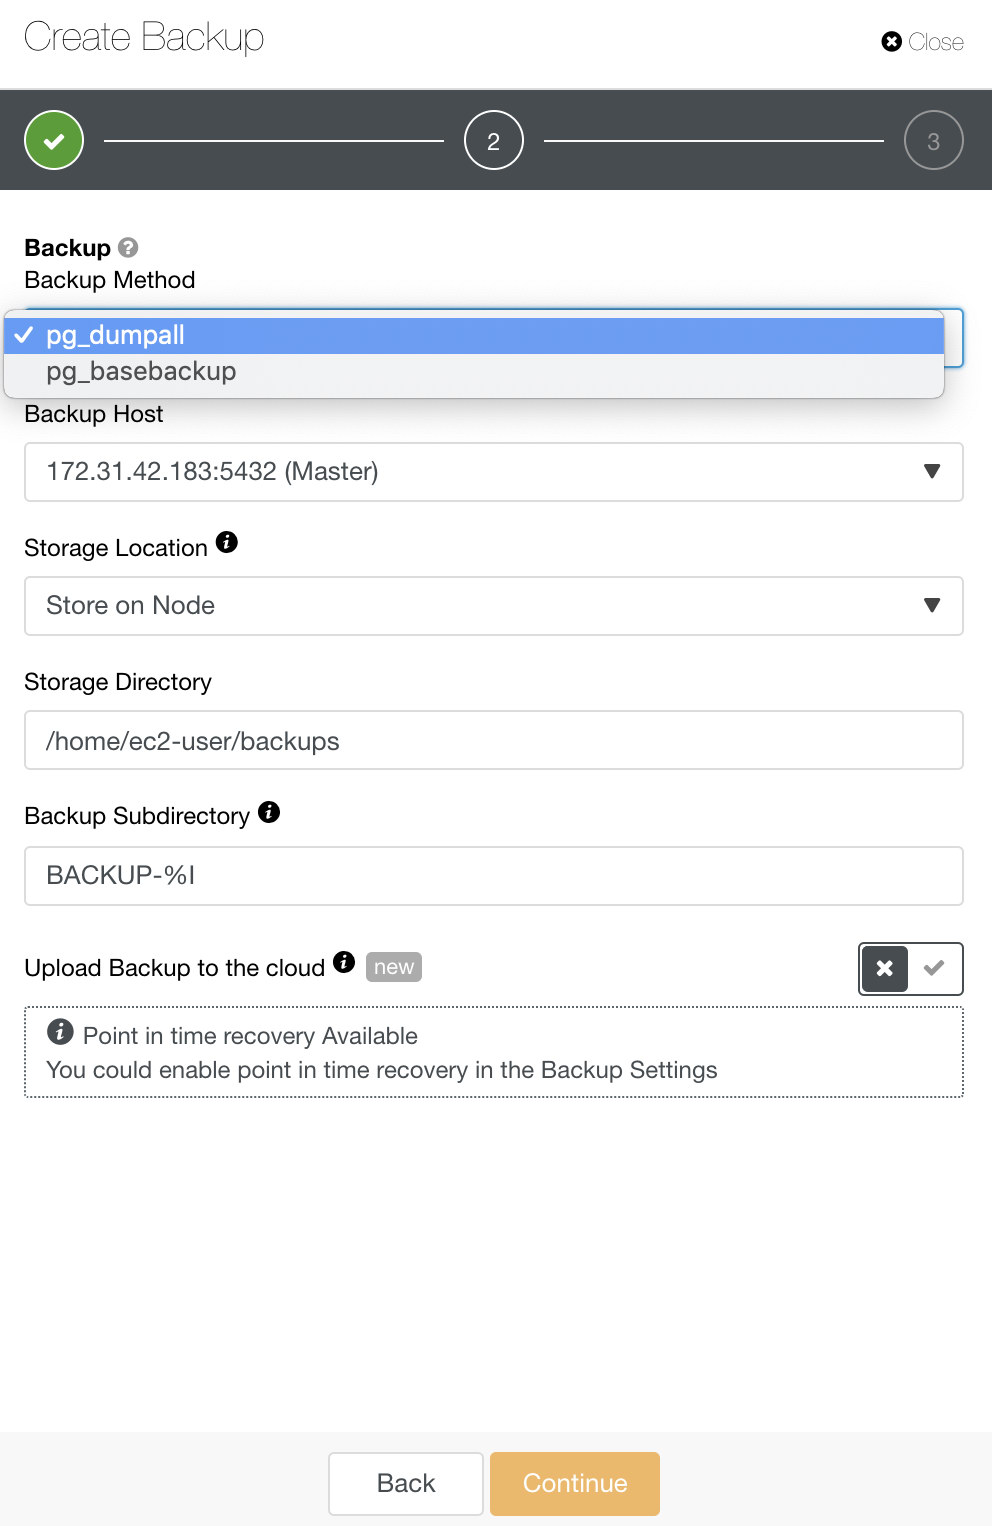Close the Create Backup dialog
The height and width of the screenshot is (1526, 992).
pyautogui.click(x=922, y=42)
